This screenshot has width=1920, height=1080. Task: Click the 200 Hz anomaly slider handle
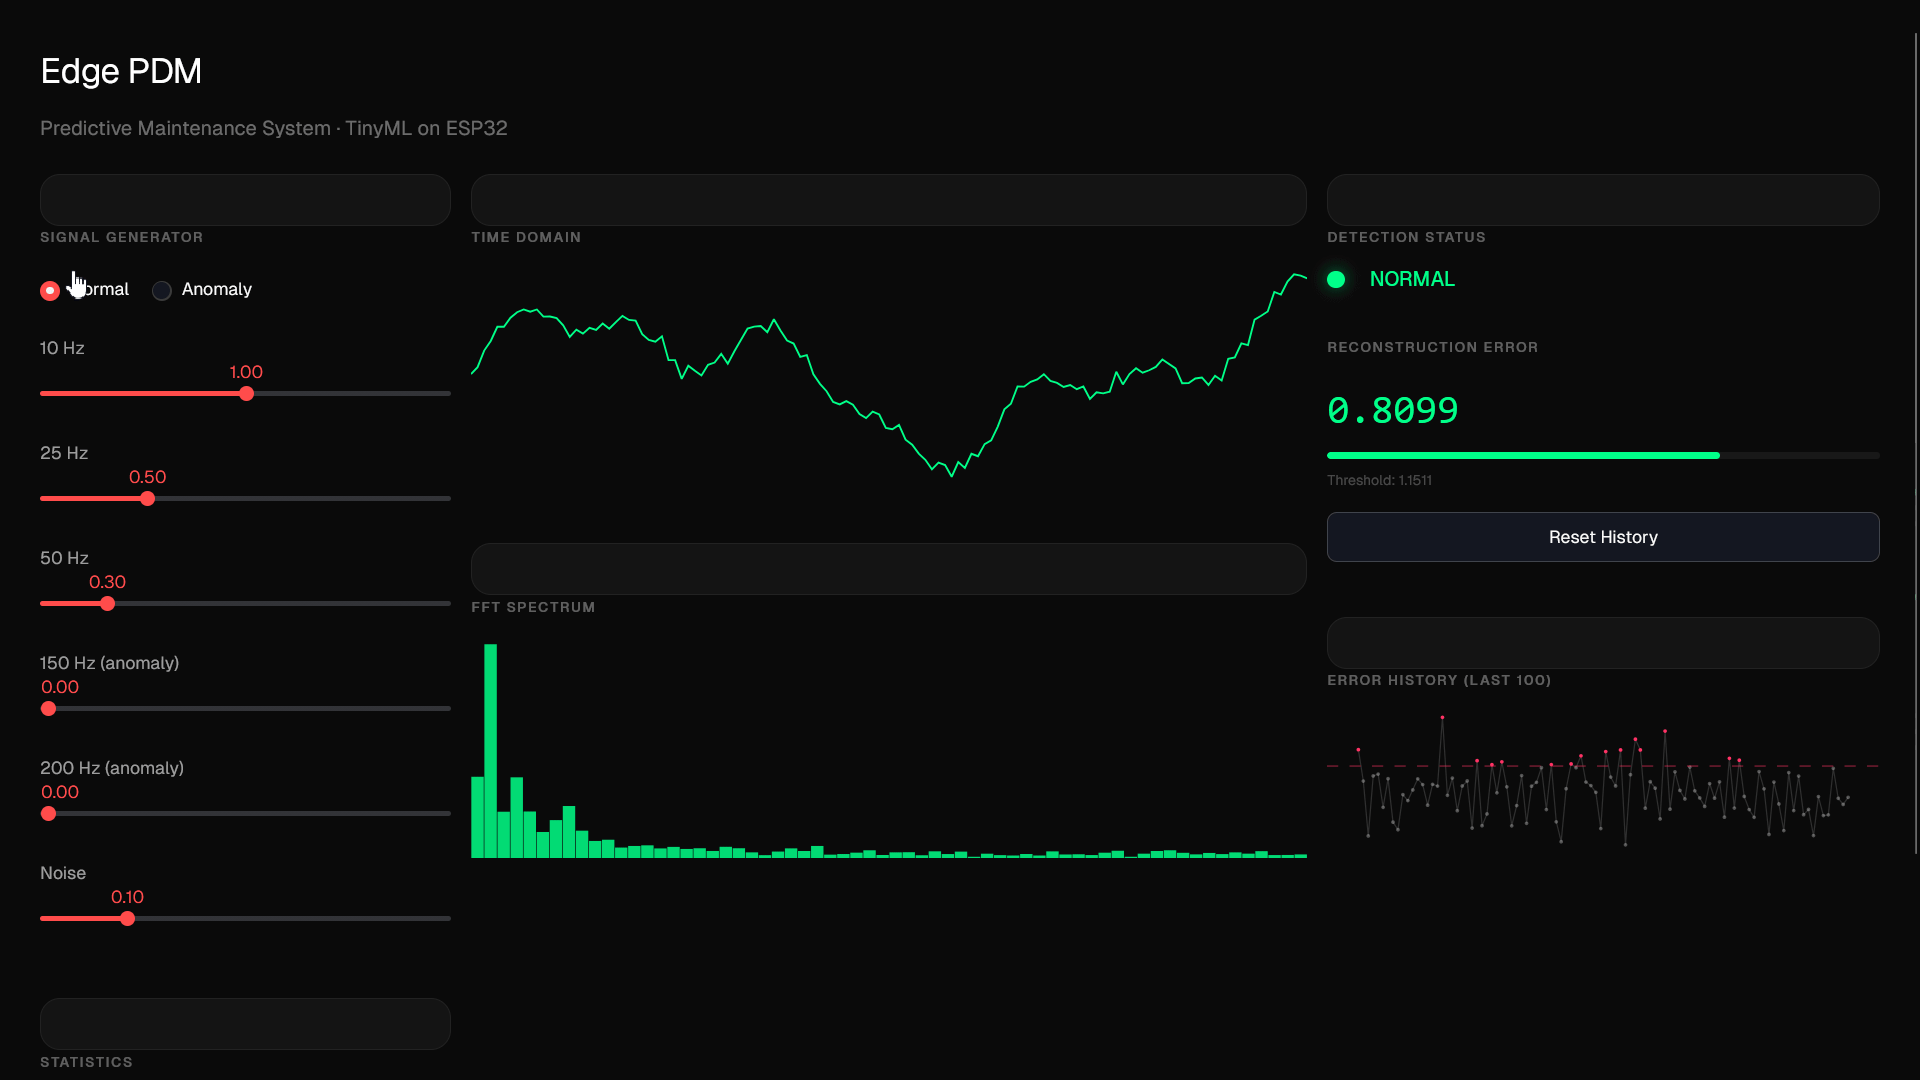(x=48, y=814)
